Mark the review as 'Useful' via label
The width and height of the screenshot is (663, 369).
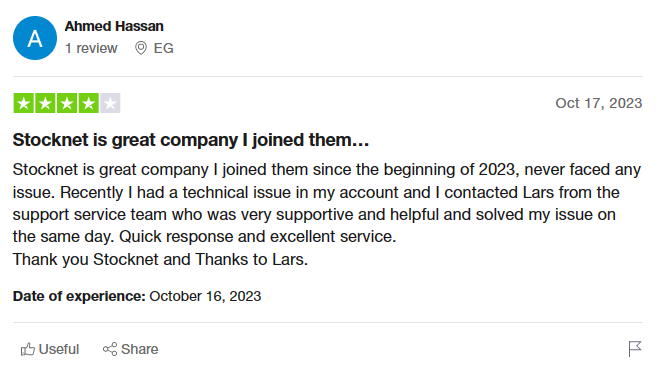[x=59, y=349]
